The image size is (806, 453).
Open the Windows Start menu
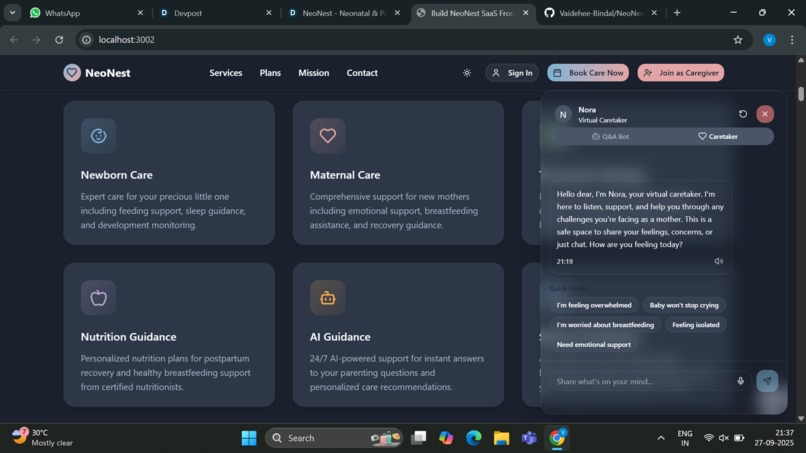pyautogui.click(x=249, y=438)
